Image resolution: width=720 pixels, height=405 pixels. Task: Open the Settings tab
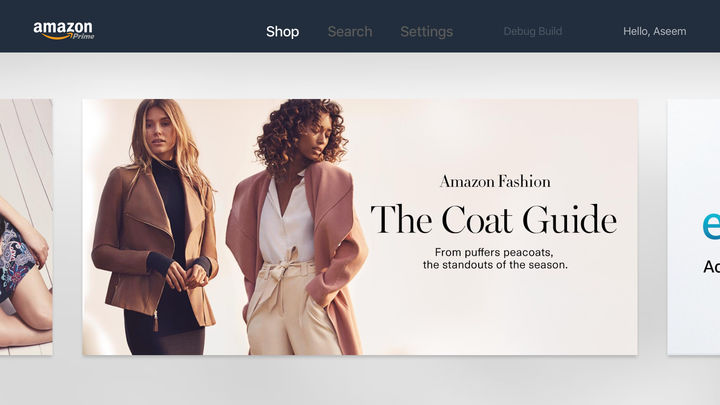click(427, 32)
